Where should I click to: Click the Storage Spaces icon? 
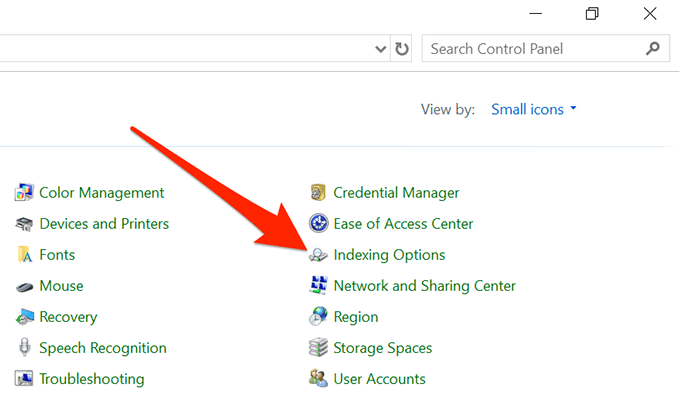point(319,348)
